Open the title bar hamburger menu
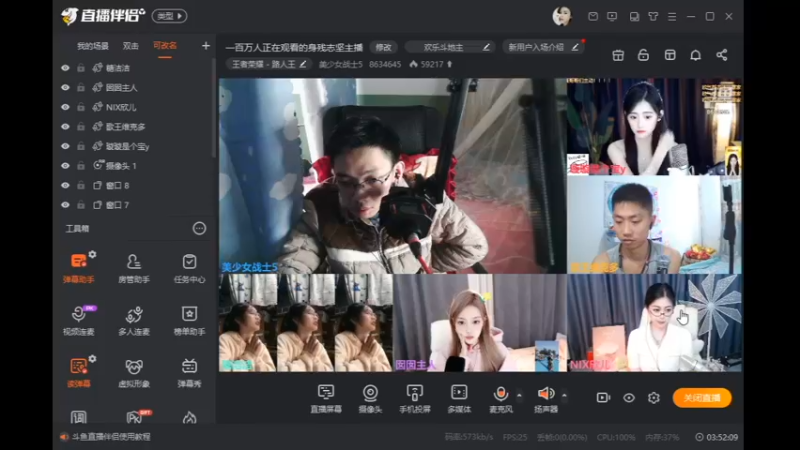Viewport: 800px width, 450px height. point(672,16)
